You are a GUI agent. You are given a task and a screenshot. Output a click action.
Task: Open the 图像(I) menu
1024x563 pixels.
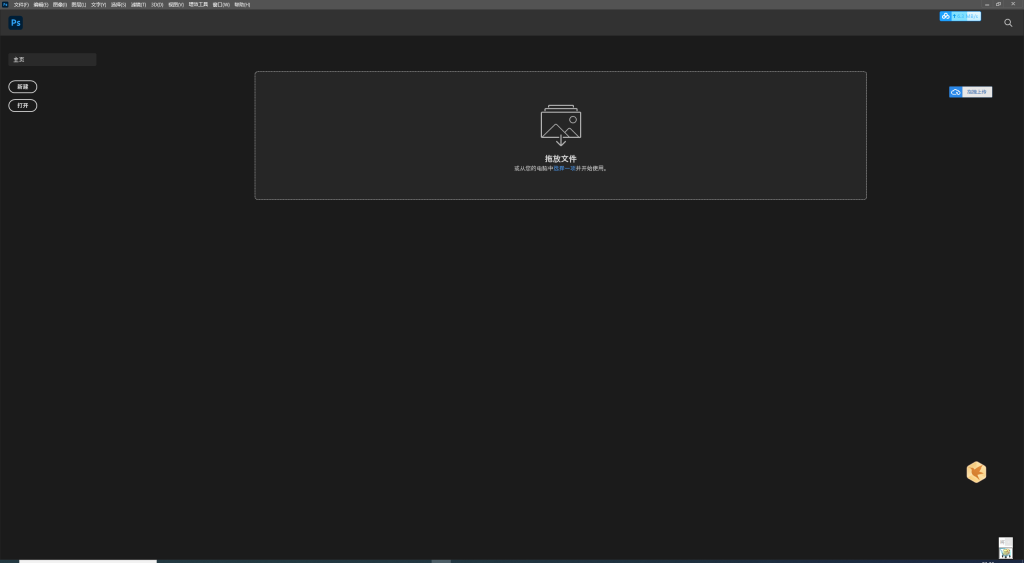60,4
